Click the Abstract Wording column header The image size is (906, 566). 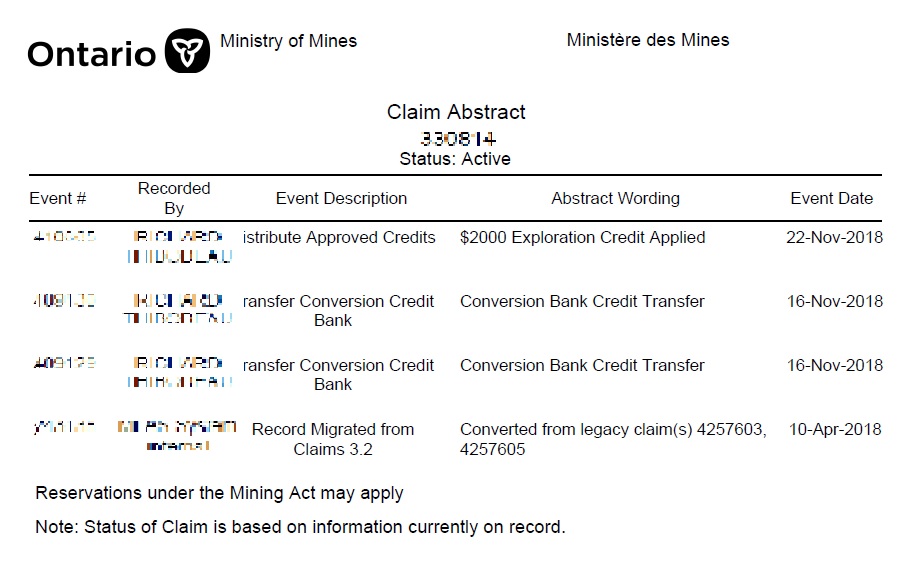pyautogui.click(x=615, y=198)
